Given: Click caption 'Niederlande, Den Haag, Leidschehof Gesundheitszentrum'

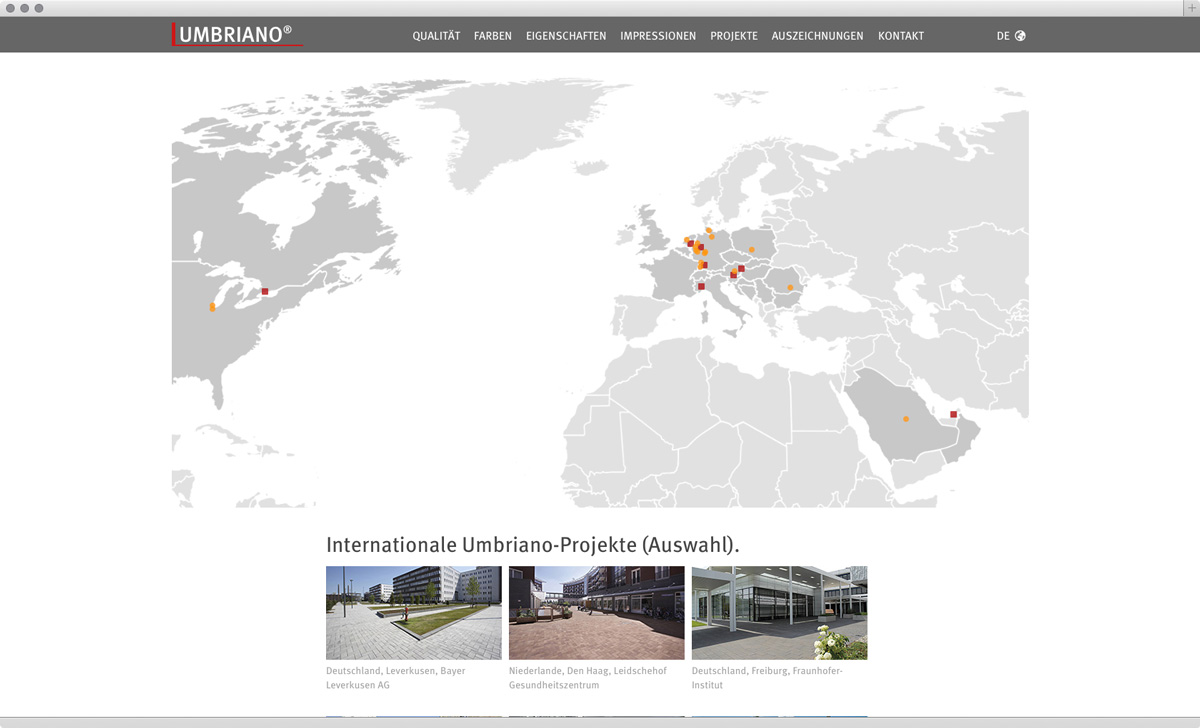Looking at the screenshot, I should [x=588, y=678].
